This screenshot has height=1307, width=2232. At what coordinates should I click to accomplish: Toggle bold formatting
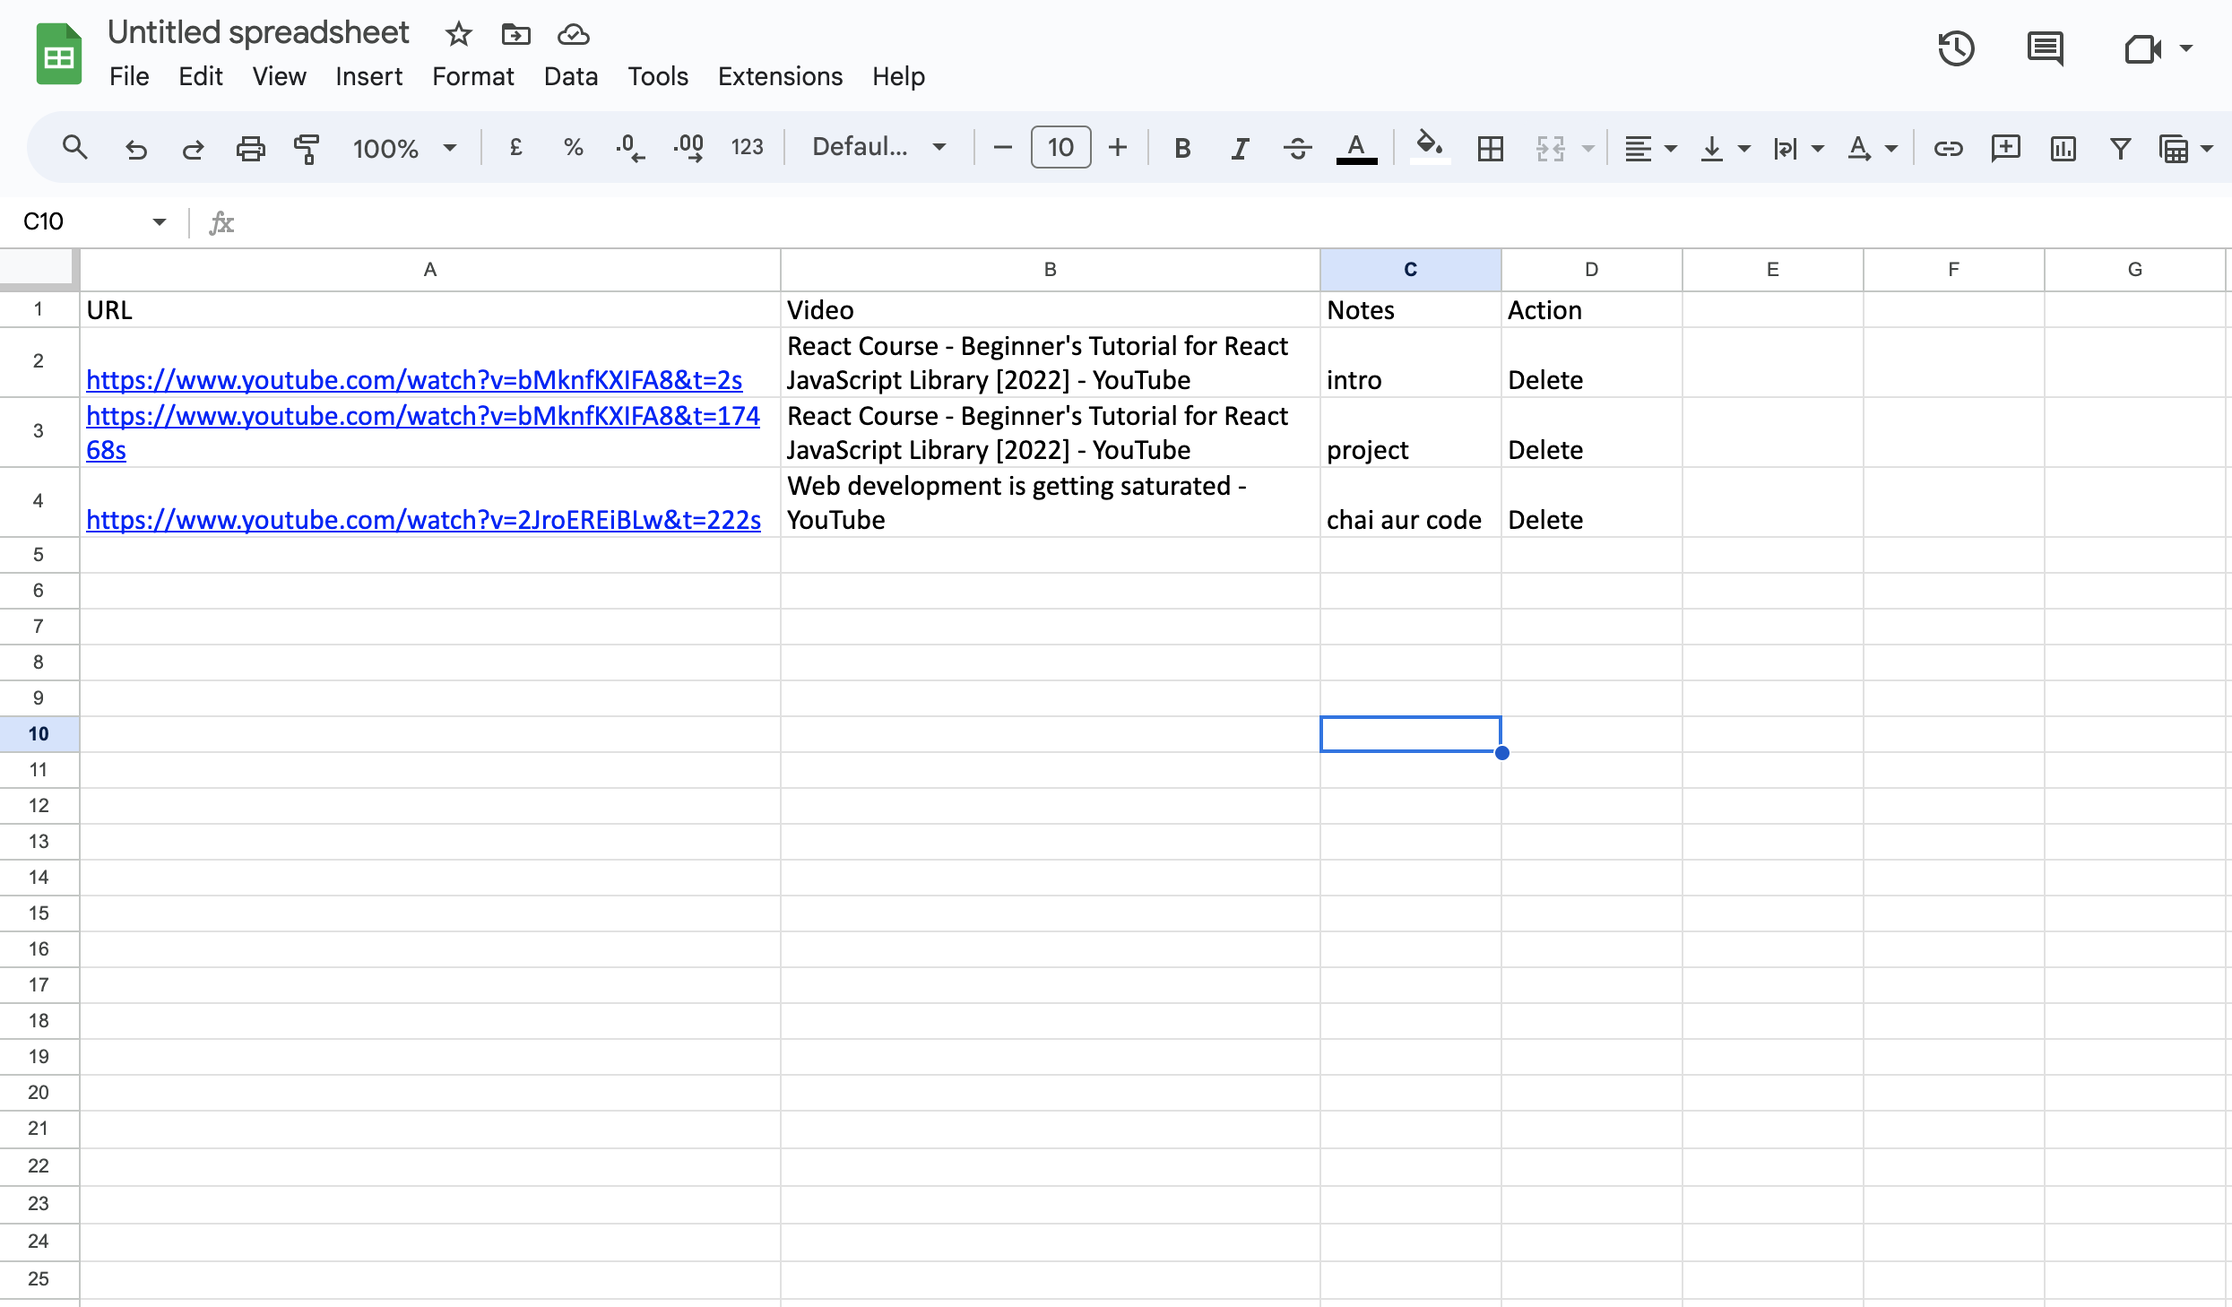tap(1182, 148)
